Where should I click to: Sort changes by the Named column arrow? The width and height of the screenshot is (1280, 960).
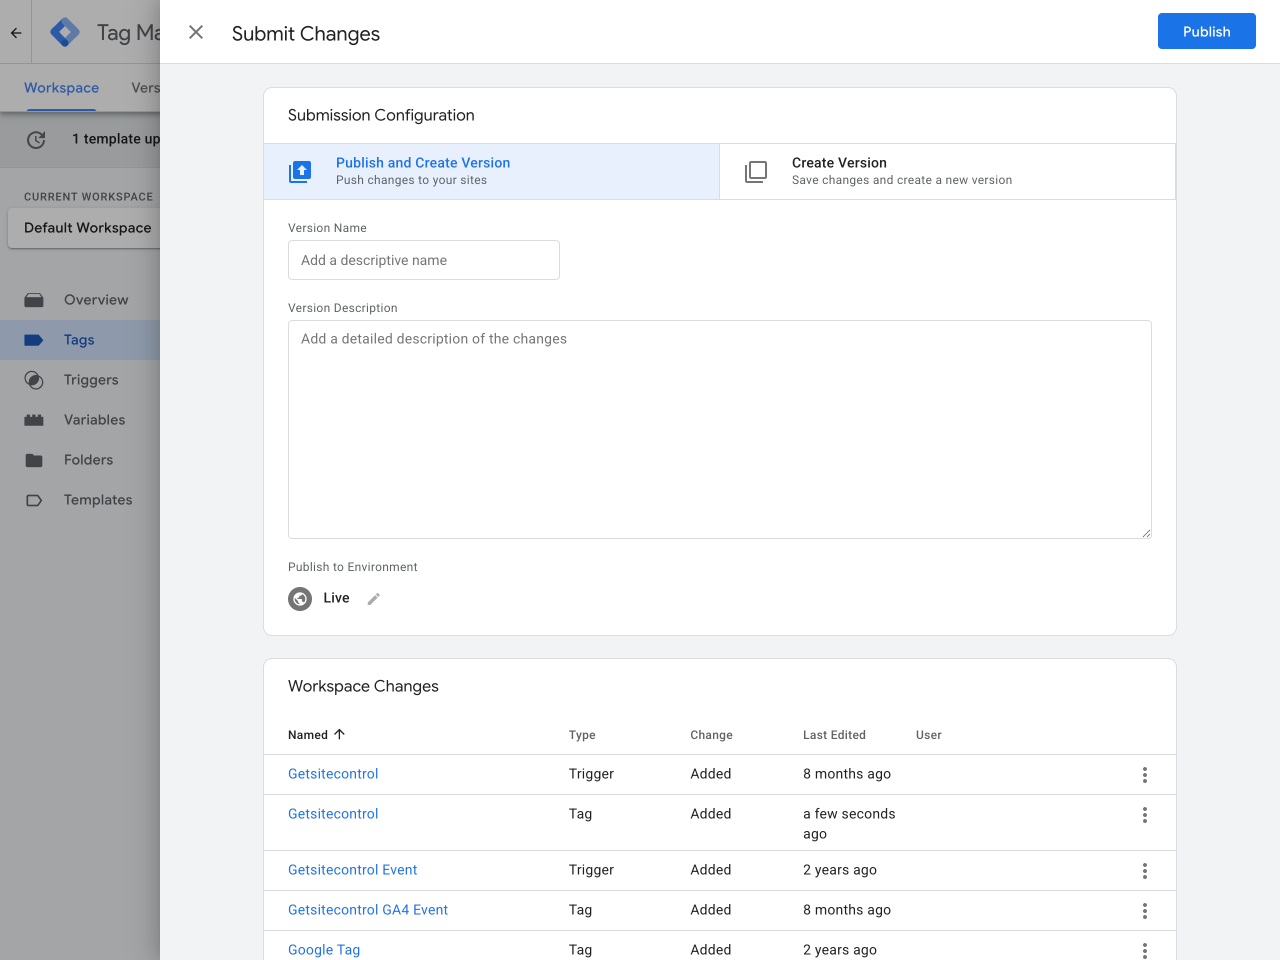(x=339, y=734)
